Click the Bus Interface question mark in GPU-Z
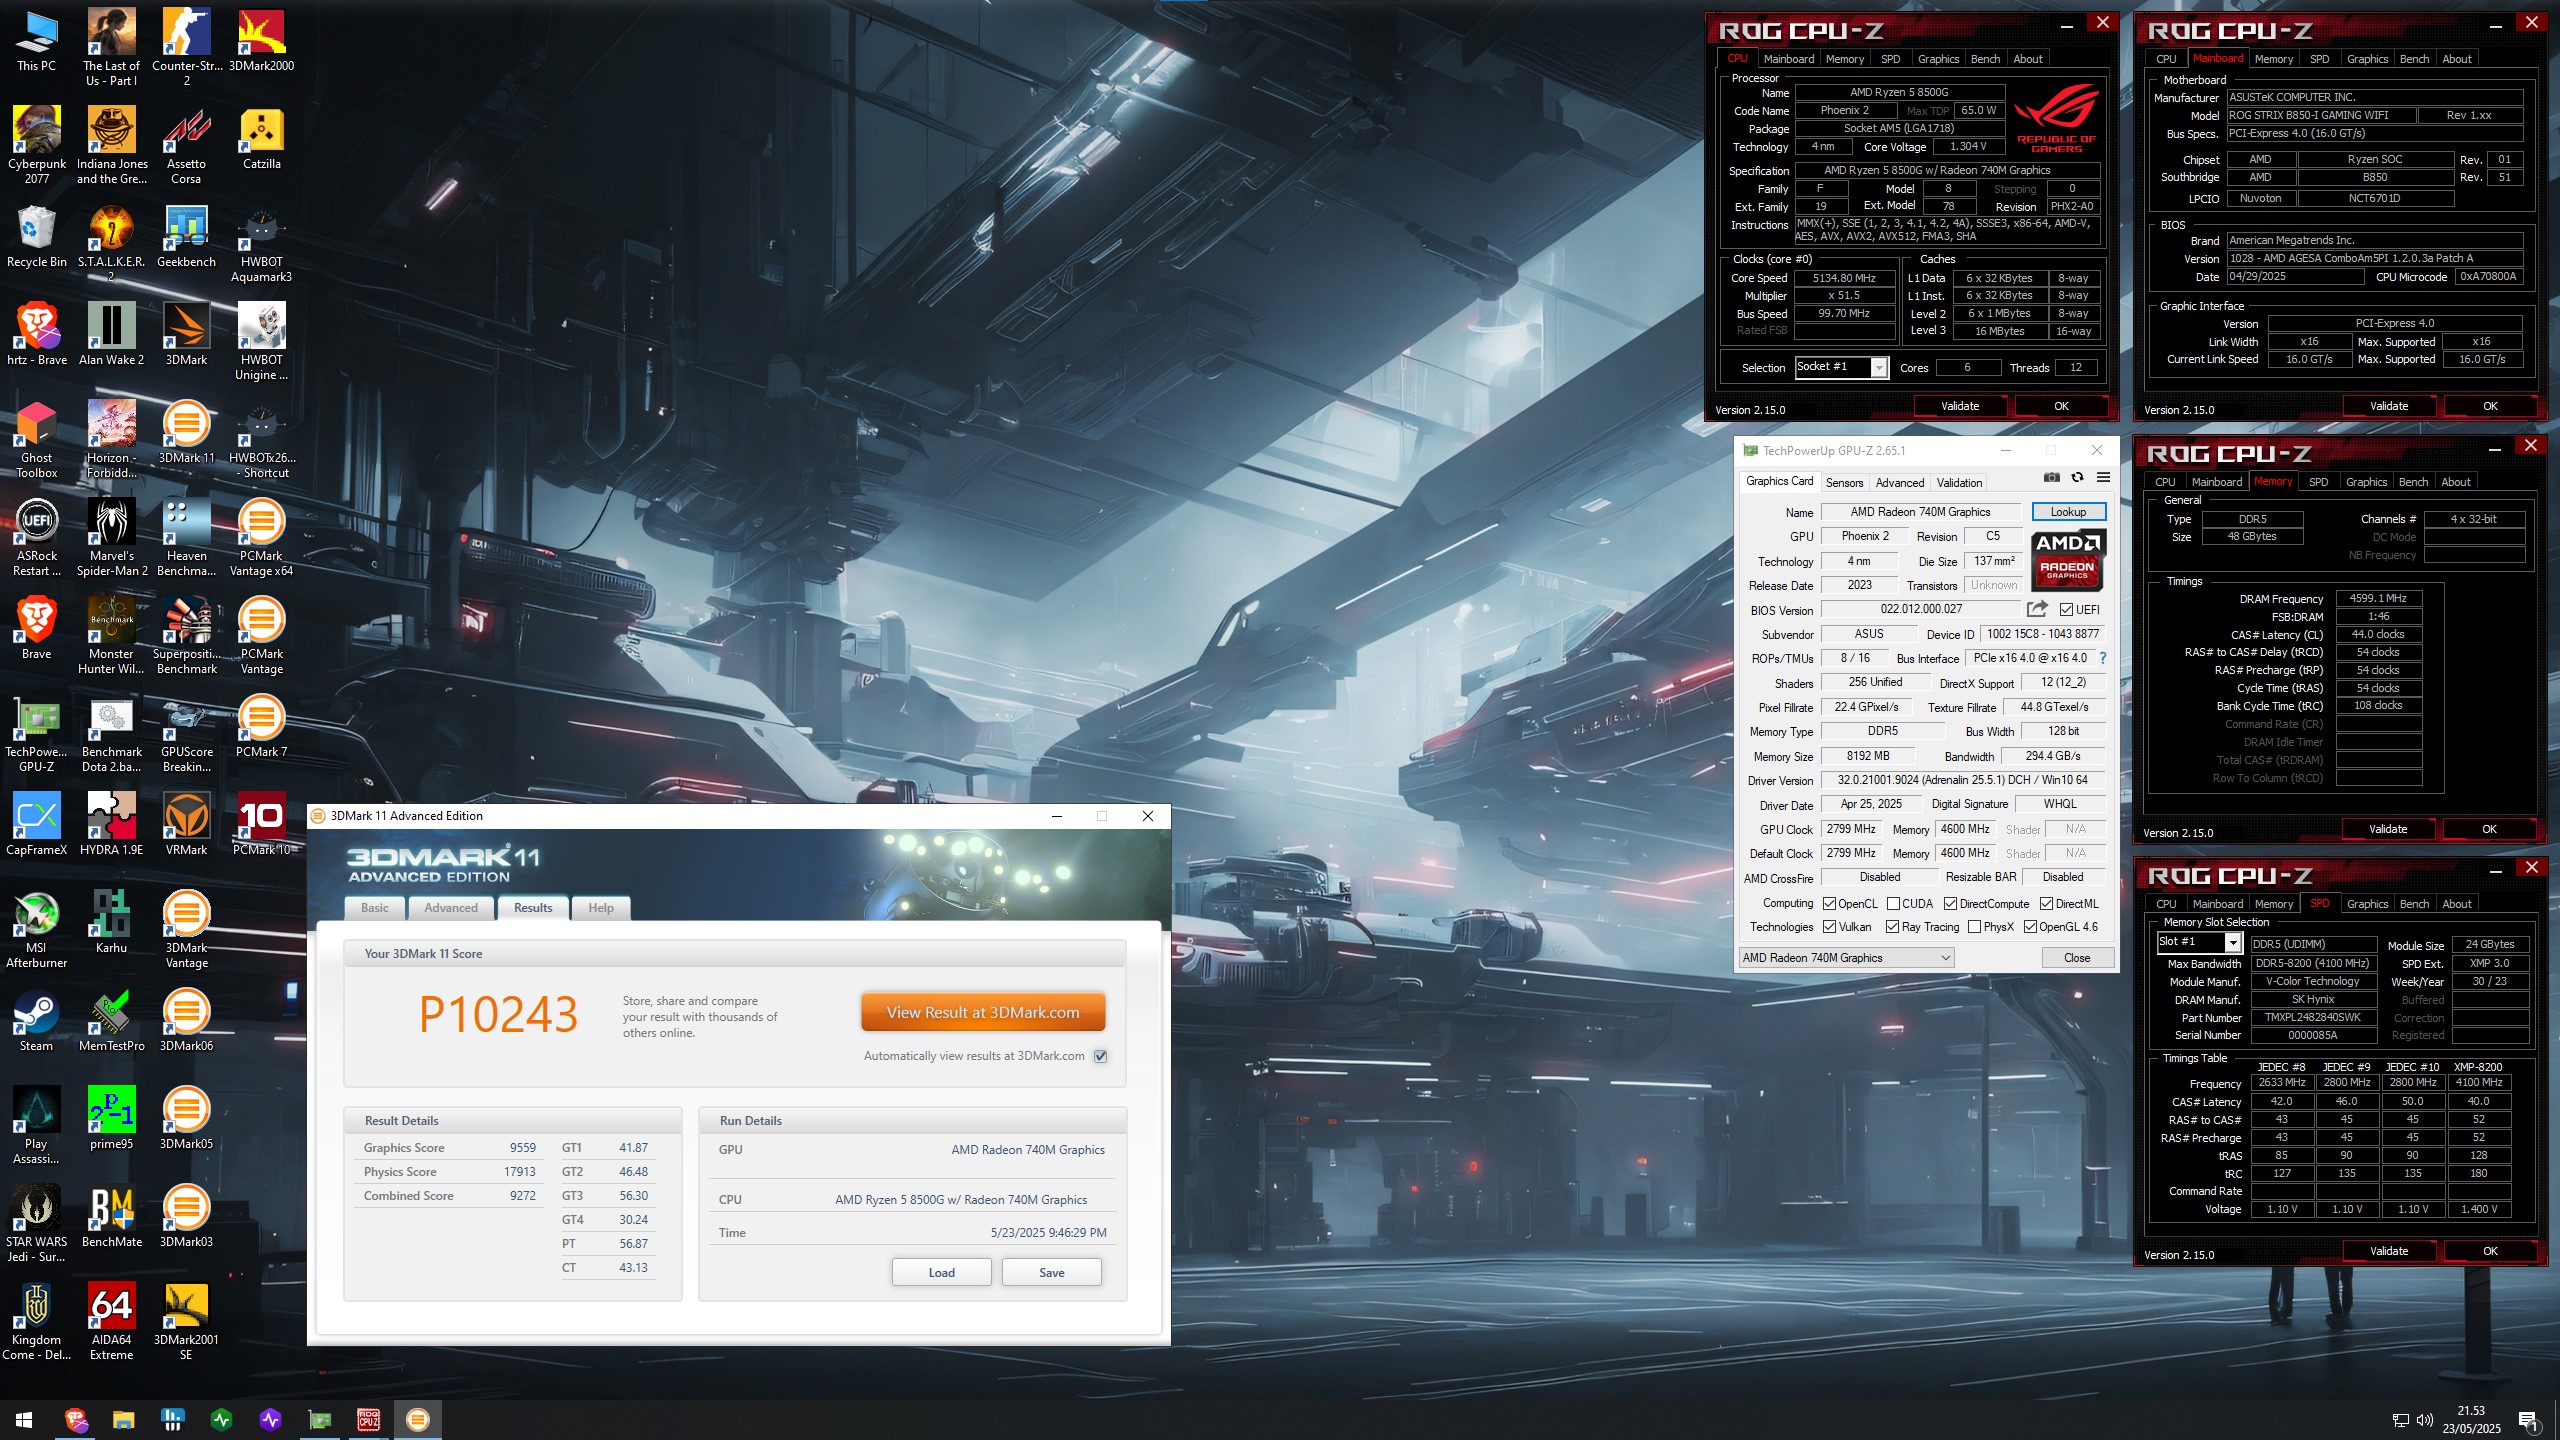The width and height of the screenshot is (2560, 1440). (2102, 658)
